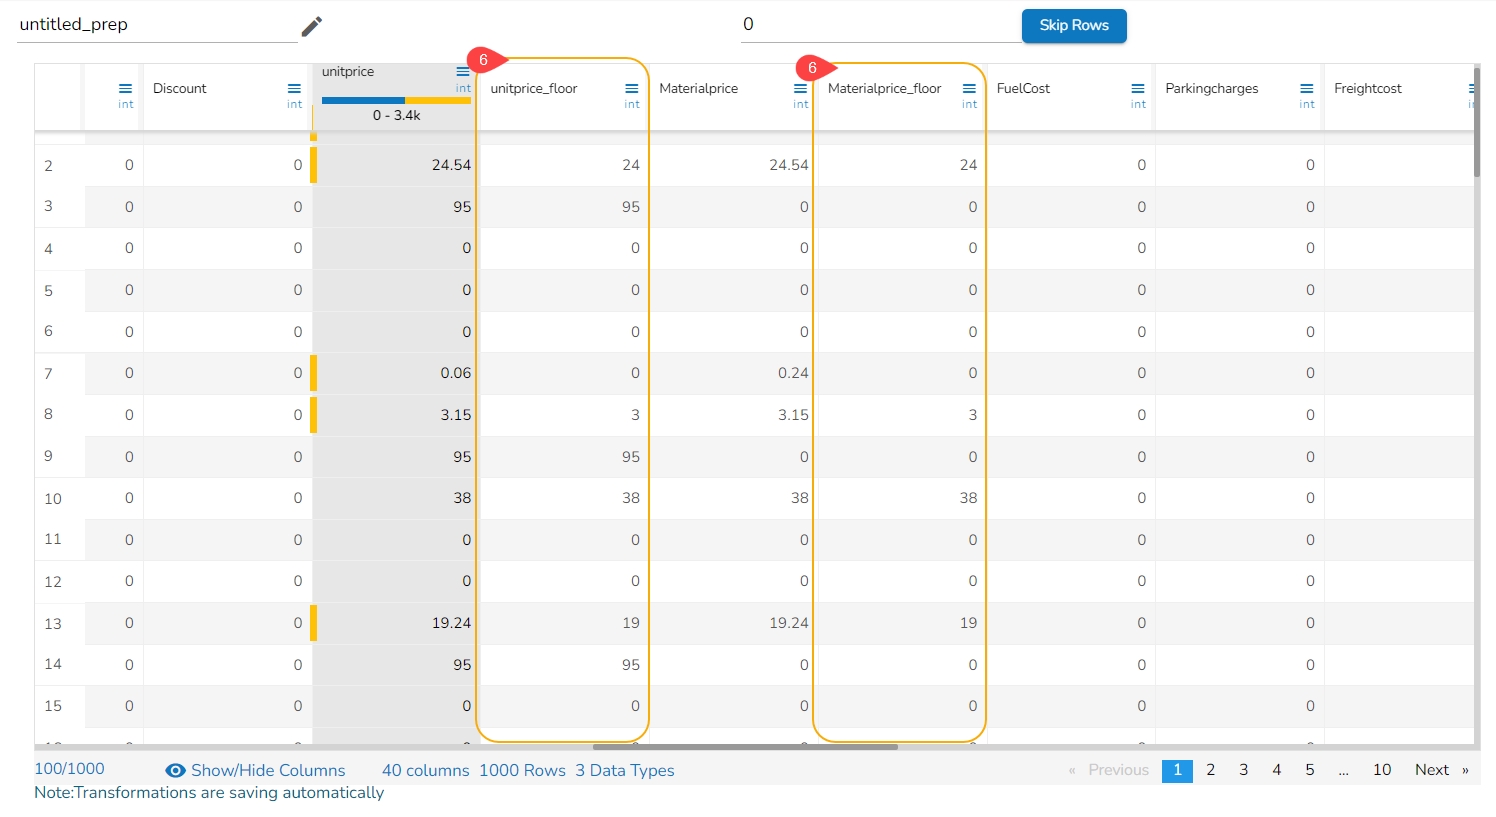Click row number 11
This screenshot has height=817, width=1496.
point(53,539)
